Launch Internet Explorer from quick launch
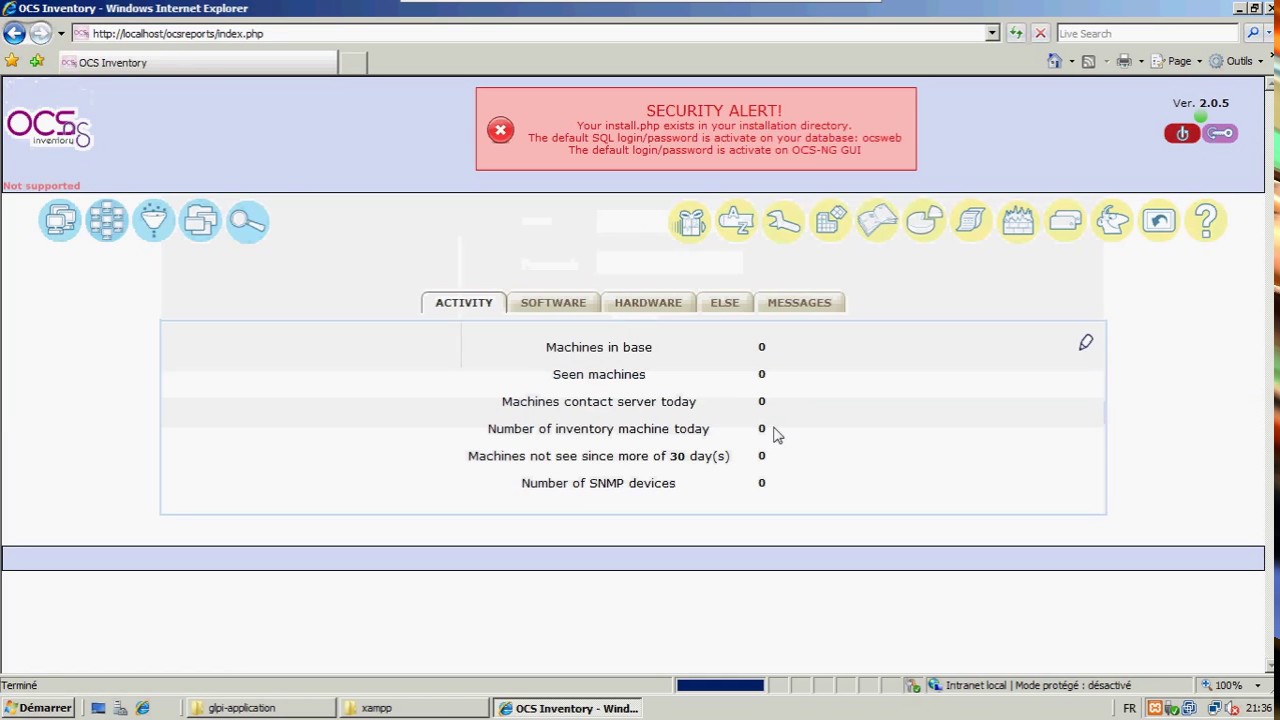The height and width of the screenshot is (720, 1280). pyautogui.click(x=143, y=708)
